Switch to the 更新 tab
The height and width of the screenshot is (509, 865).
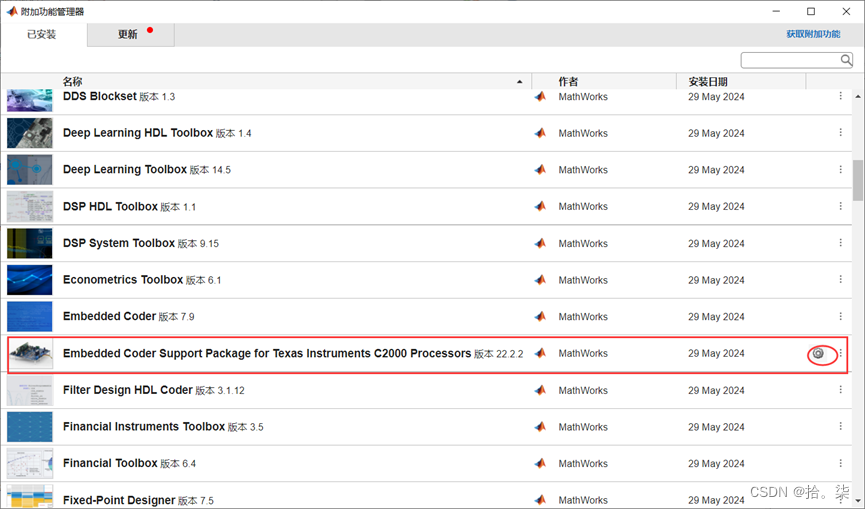[131, 34]
